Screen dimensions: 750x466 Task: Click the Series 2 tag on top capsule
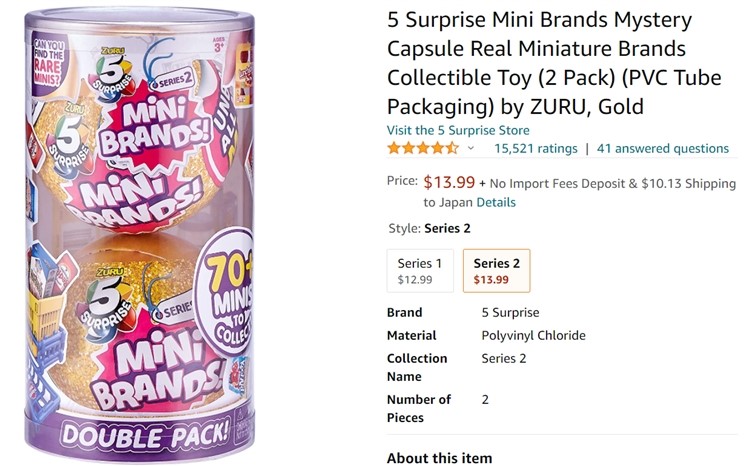[x=172, y=81]
